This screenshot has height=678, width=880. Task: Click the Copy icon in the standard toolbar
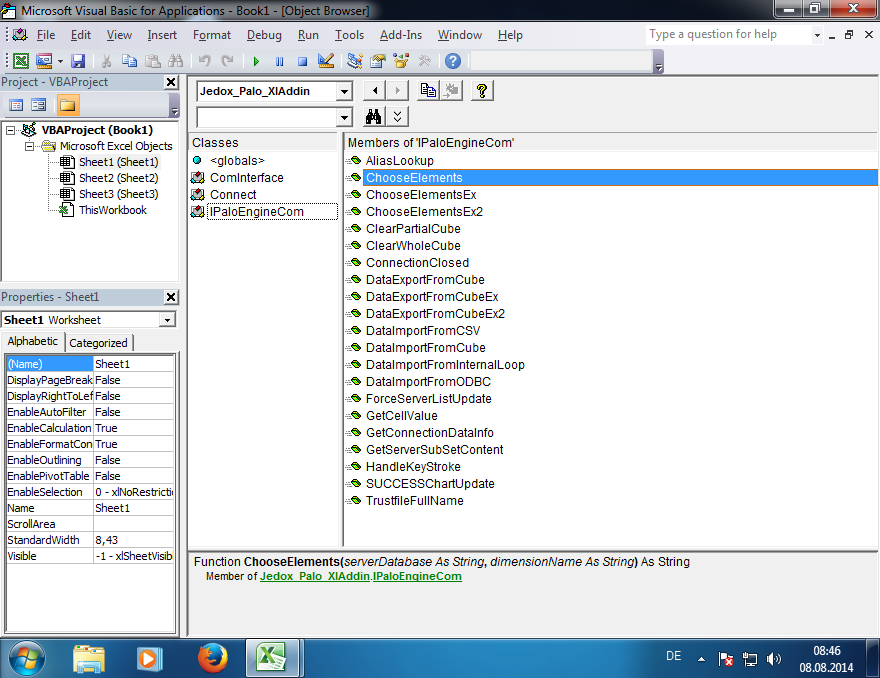pos(130,61)
